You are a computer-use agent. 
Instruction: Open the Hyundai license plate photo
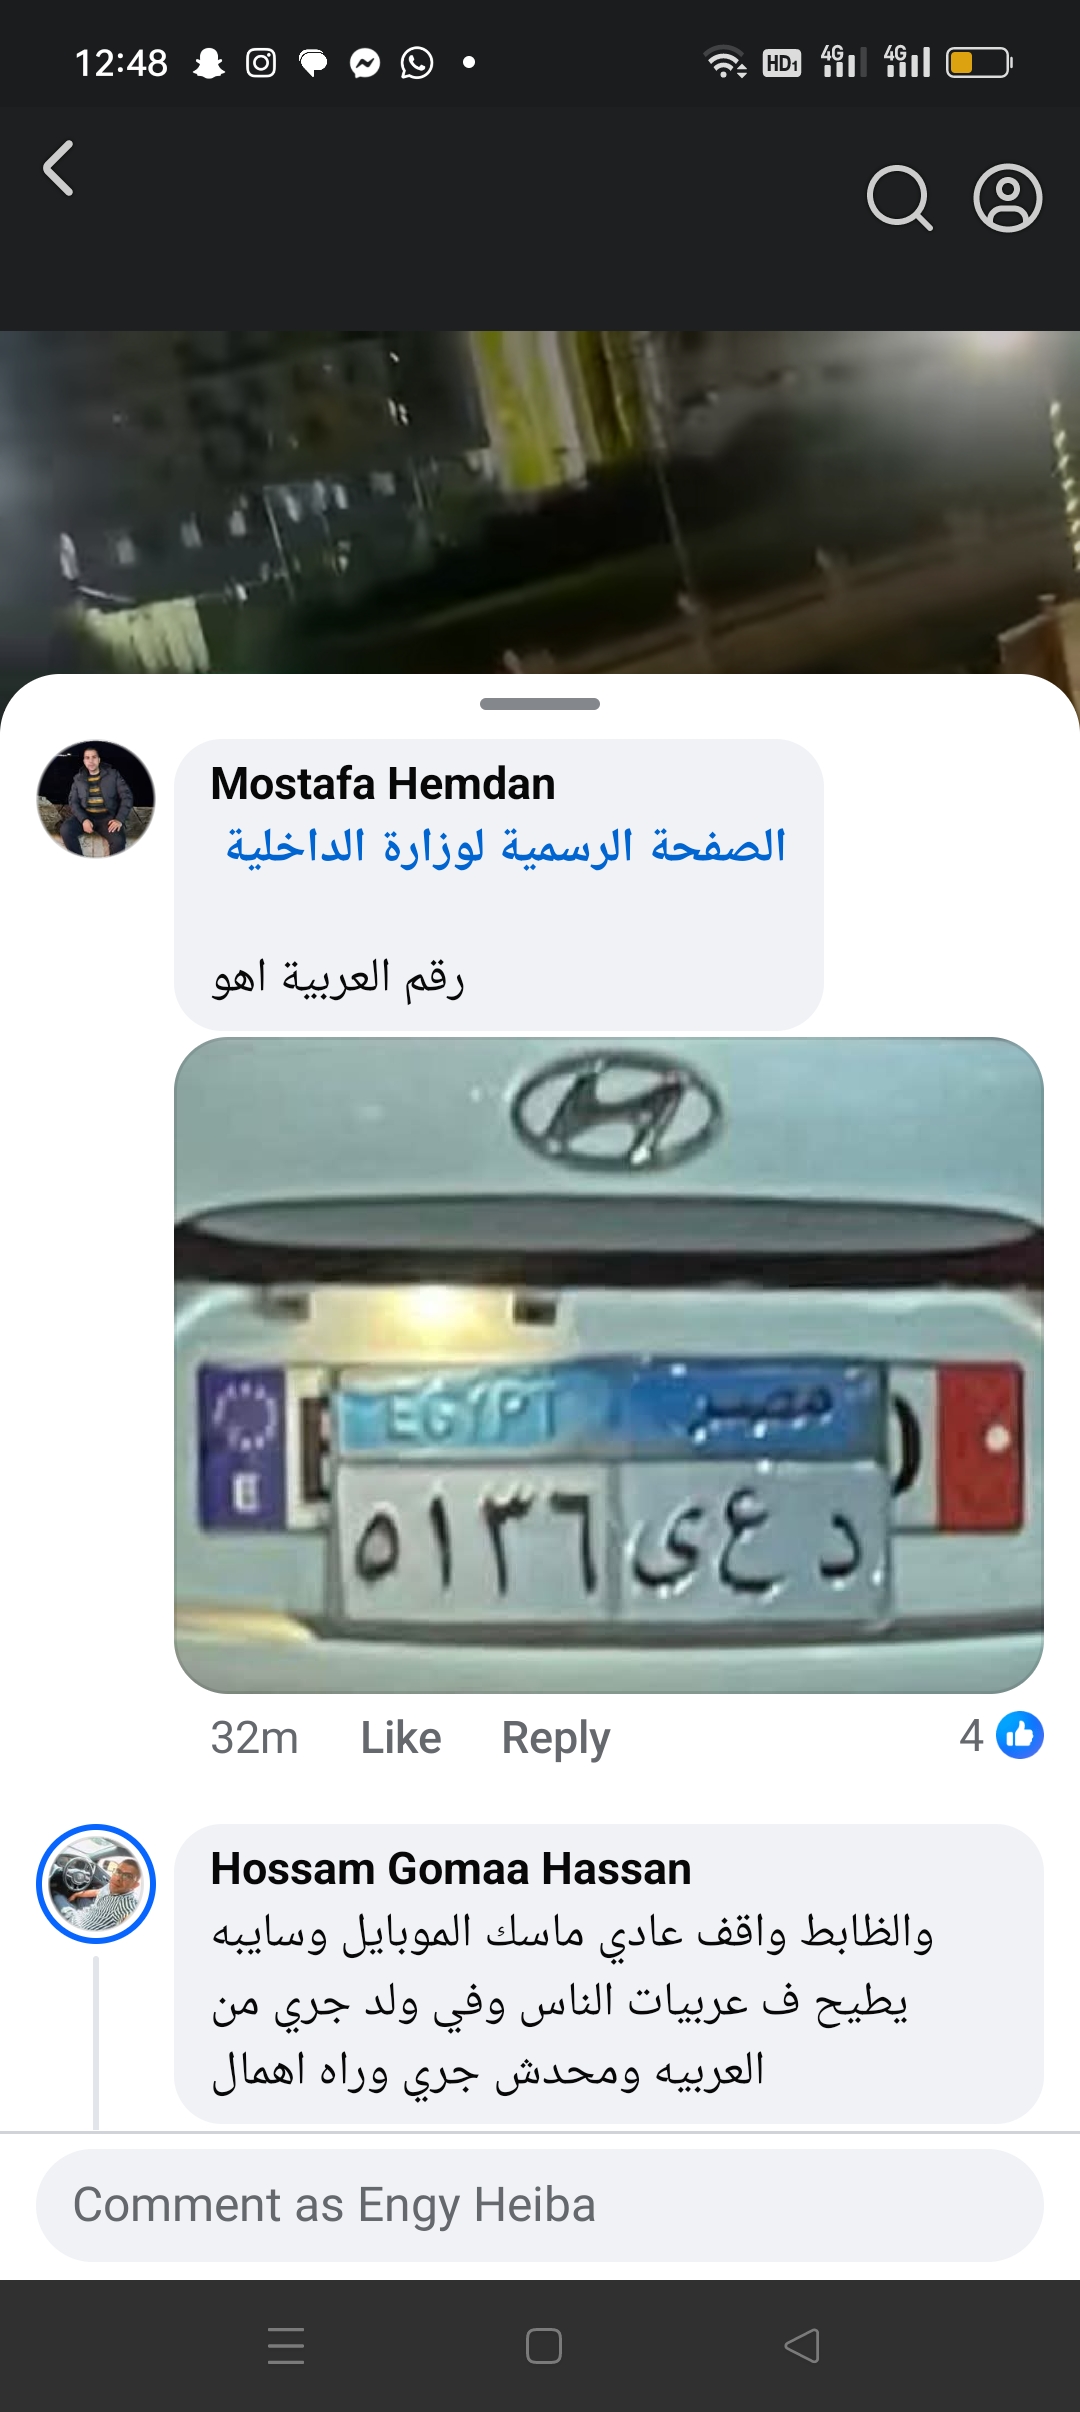tap(609, 1366)
